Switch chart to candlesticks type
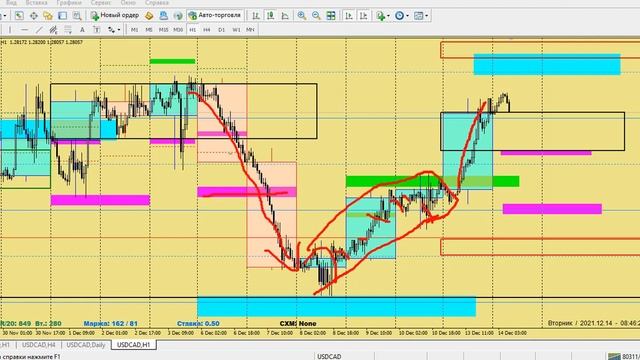The height and width of the screenshot is (360, 640). point(270,16)
